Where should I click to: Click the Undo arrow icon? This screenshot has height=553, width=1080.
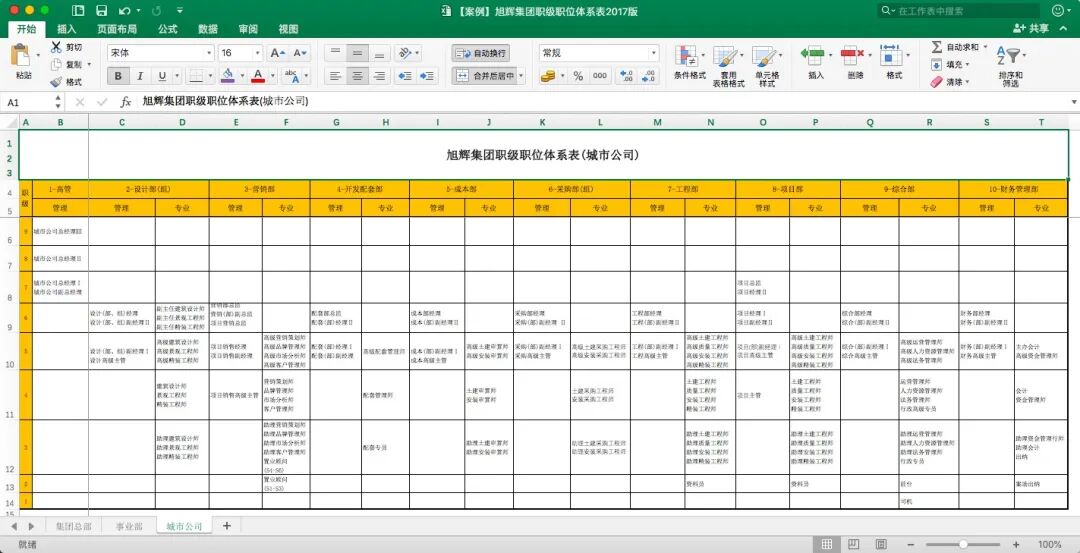click(124, 10)
